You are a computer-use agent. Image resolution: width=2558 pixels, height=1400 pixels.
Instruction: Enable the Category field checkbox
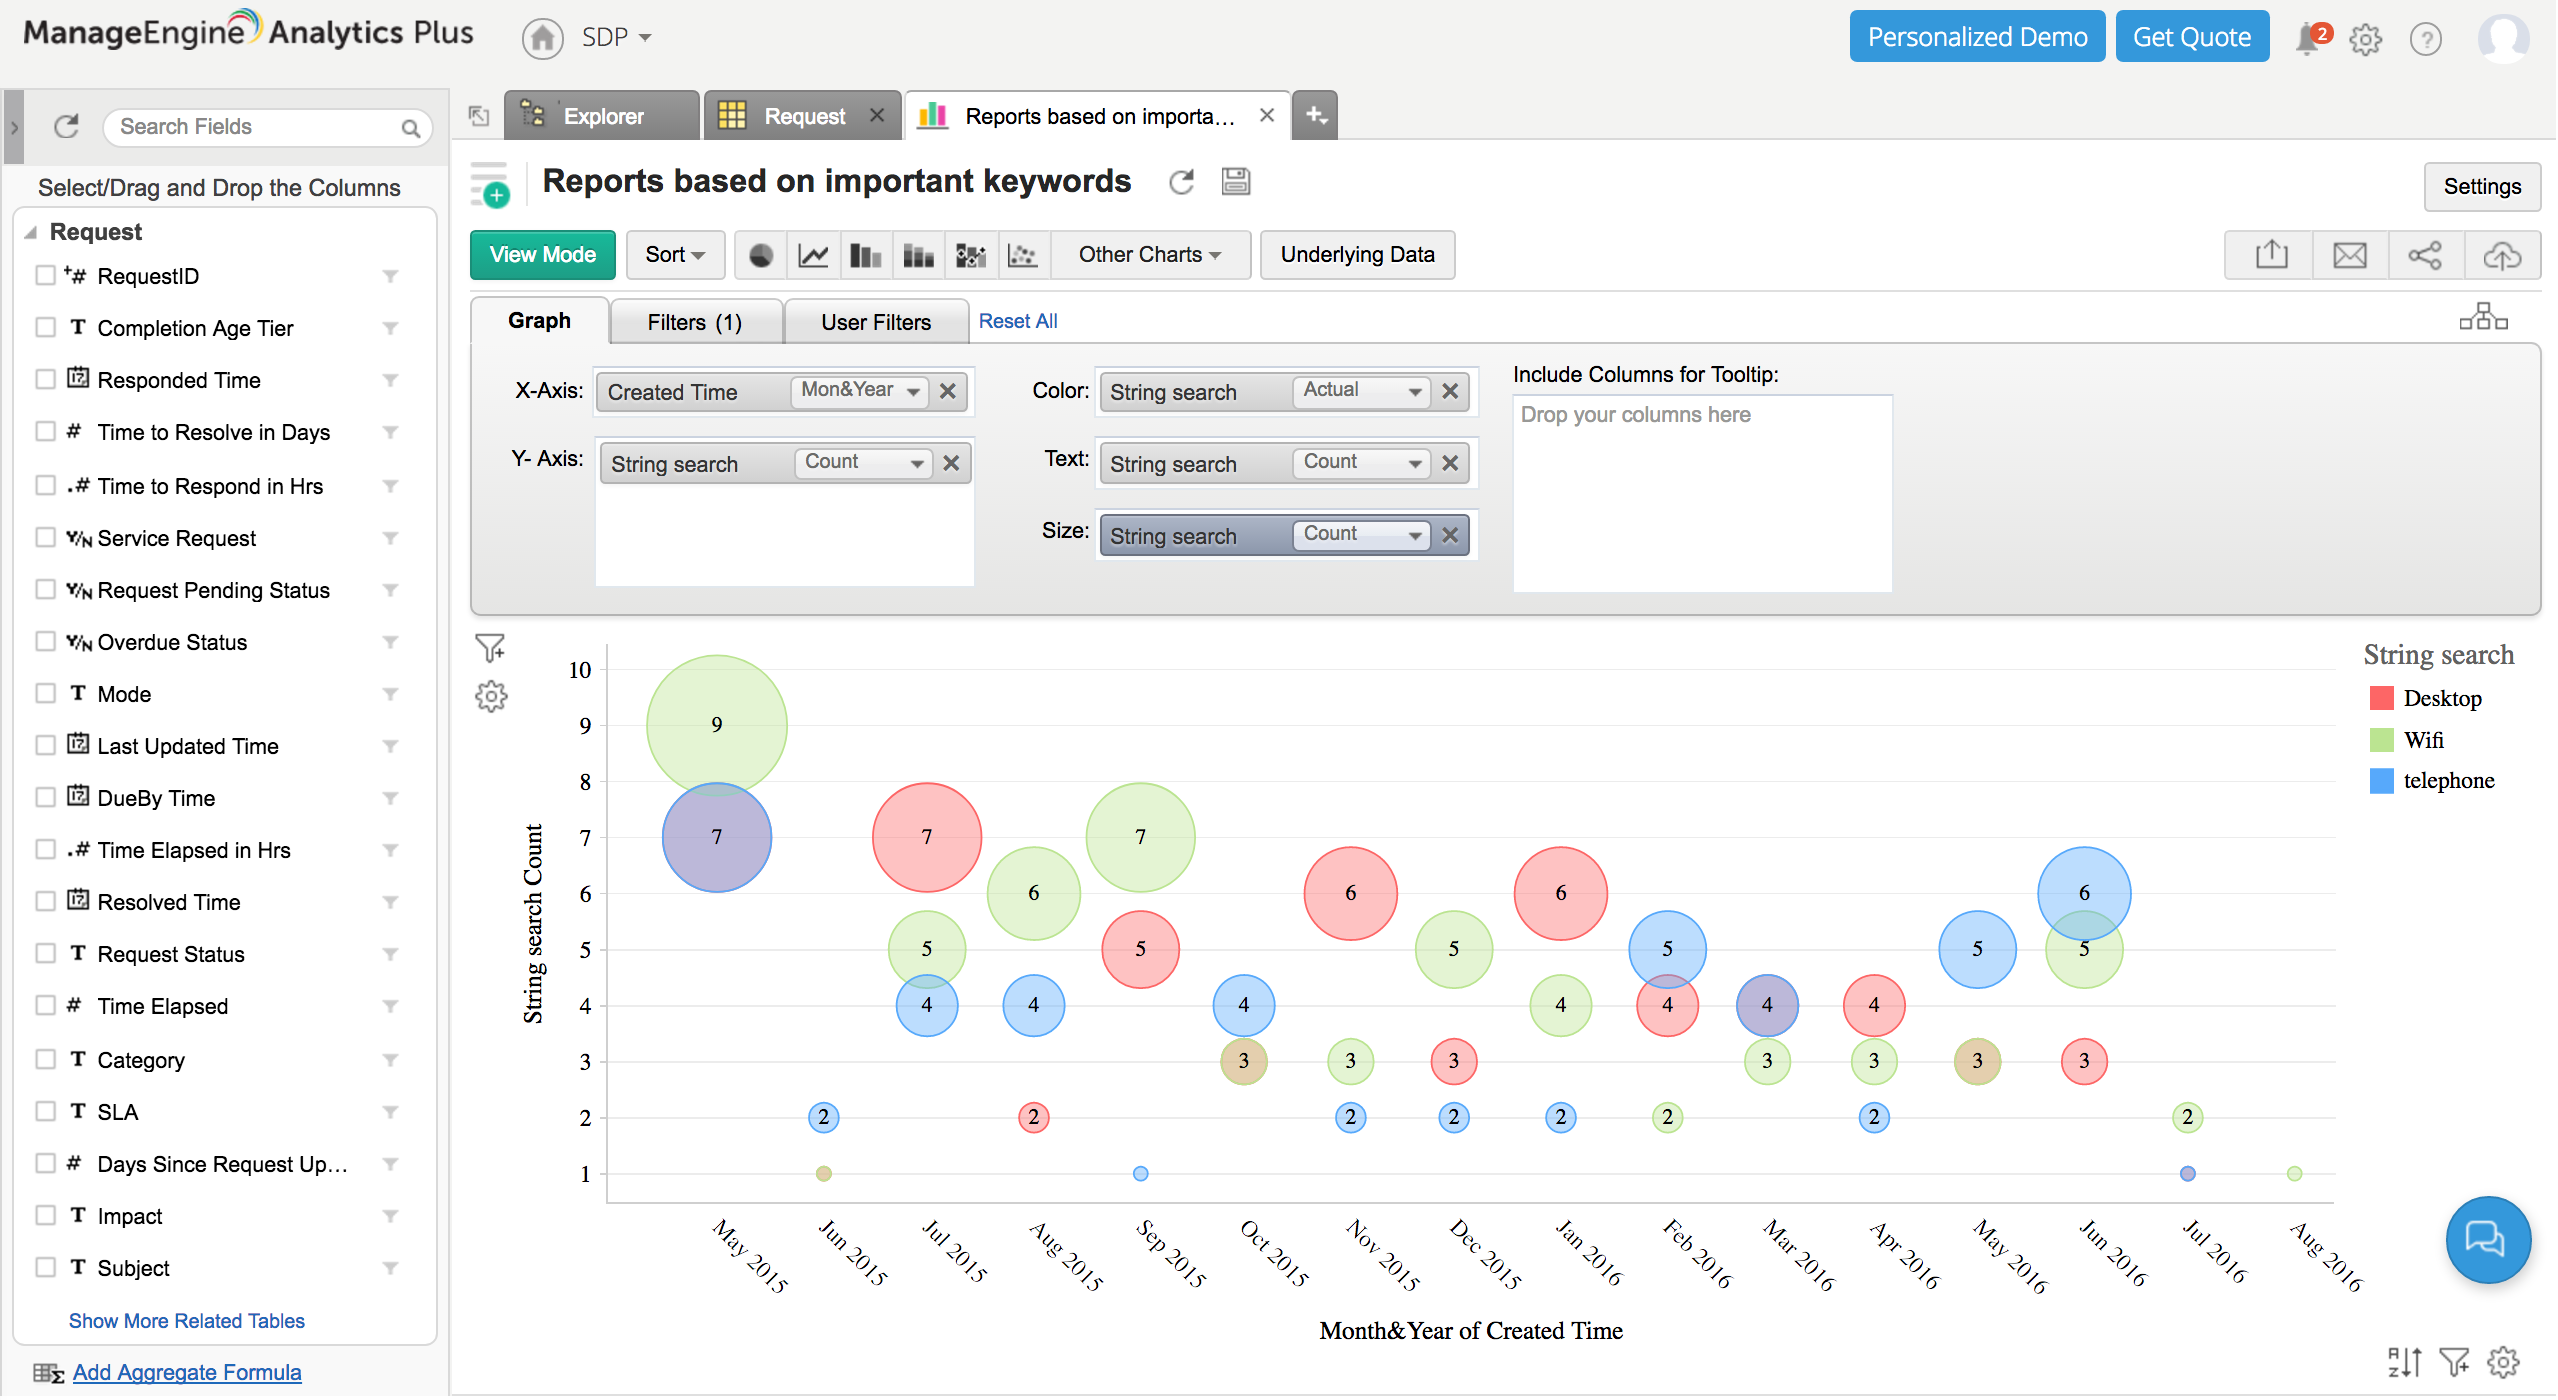click(x=45, y=1060)
